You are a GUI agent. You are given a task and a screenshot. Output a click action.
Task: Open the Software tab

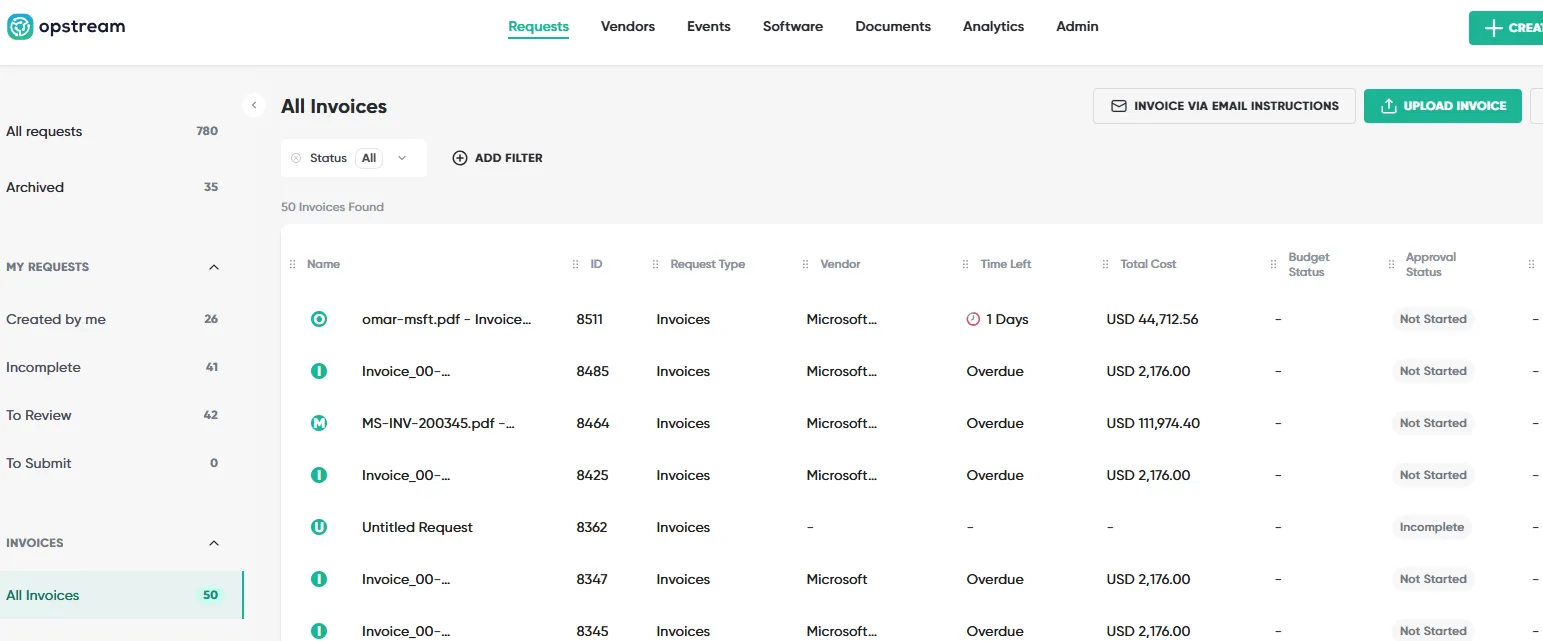pos(793,27)
